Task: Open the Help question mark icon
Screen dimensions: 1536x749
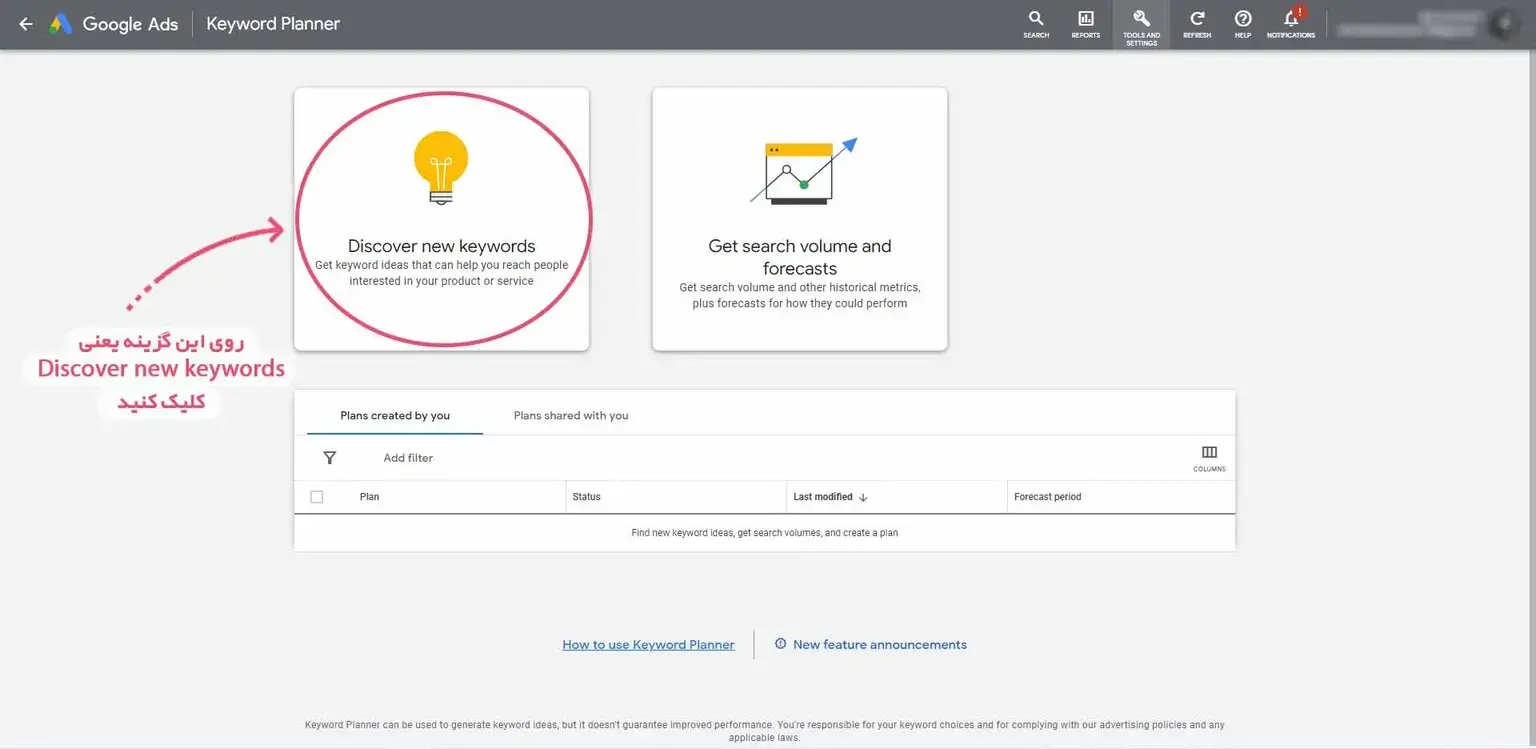Action: click(1243, 24)
